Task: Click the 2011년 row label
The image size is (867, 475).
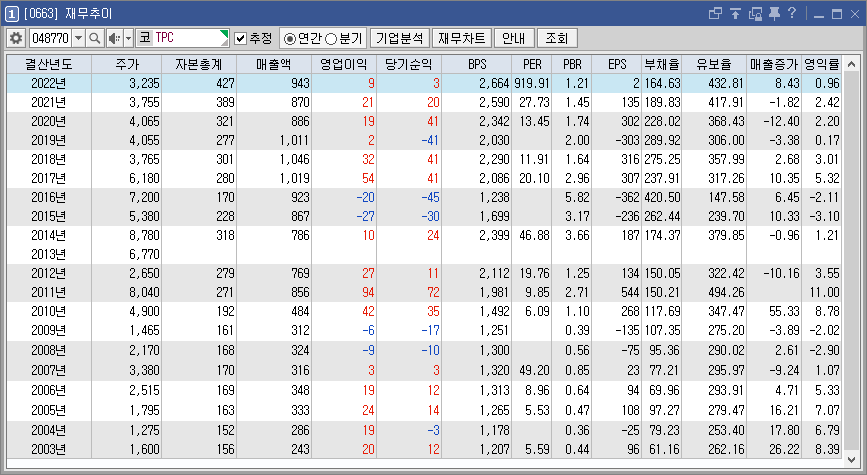Action: 49,292
